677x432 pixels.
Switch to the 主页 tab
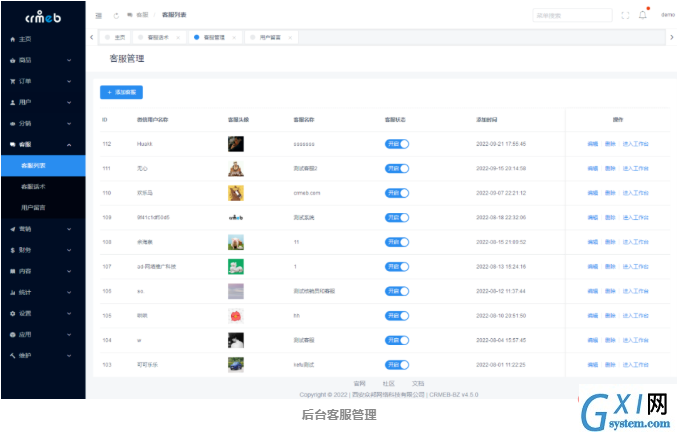(x=115, y=38)
